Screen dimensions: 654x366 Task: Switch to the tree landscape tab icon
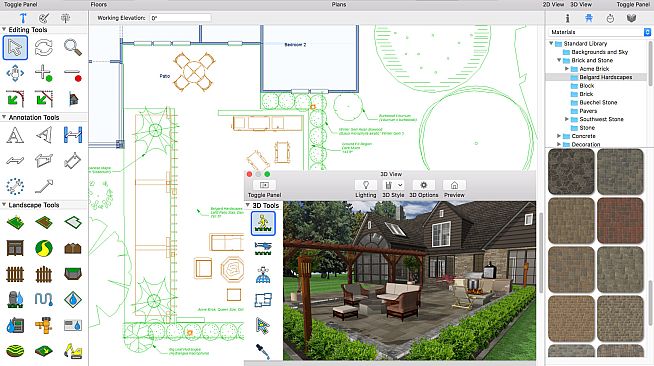coord(65,18)
